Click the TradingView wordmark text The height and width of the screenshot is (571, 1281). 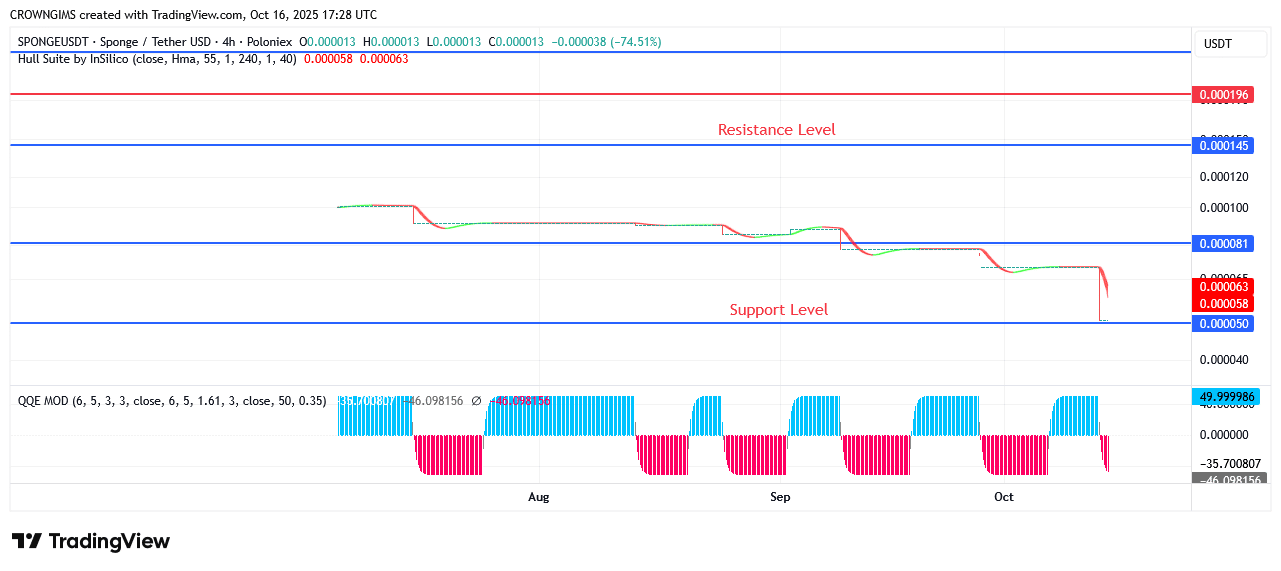pos(109,541)
